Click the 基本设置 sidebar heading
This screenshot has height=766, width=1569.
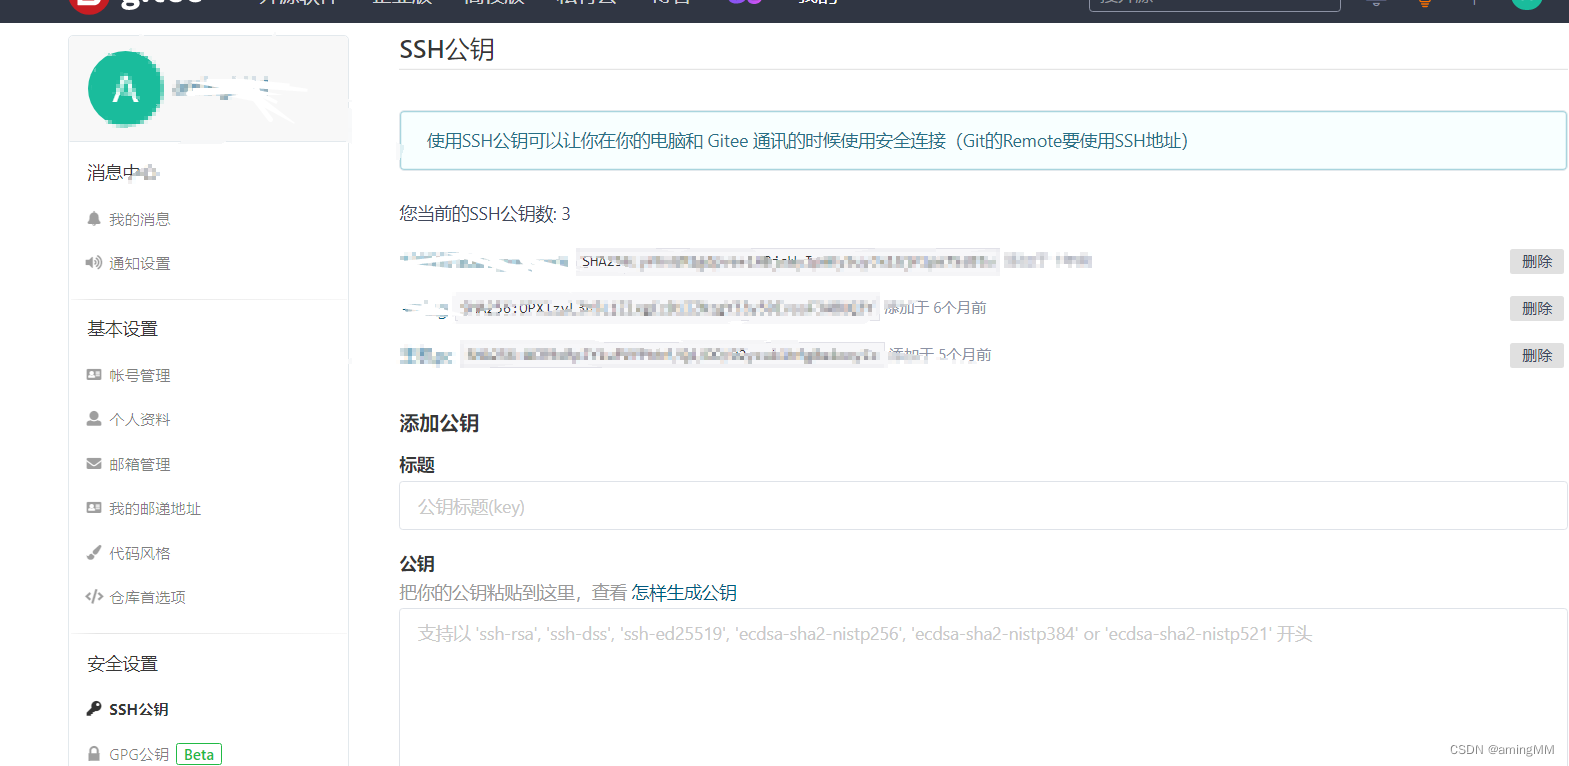(122, 328)
